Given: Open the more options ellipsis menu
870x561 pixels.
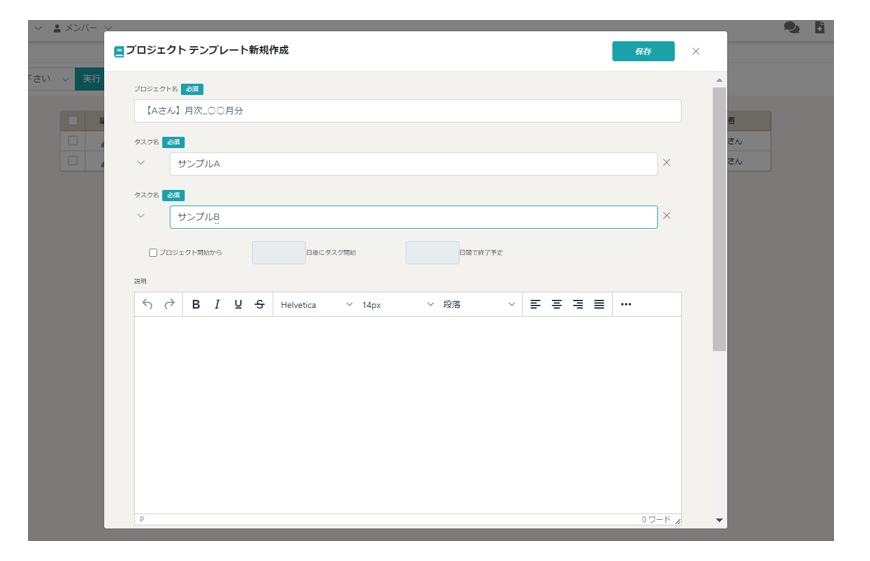Looking at the screenshot, I should [626, 305].
